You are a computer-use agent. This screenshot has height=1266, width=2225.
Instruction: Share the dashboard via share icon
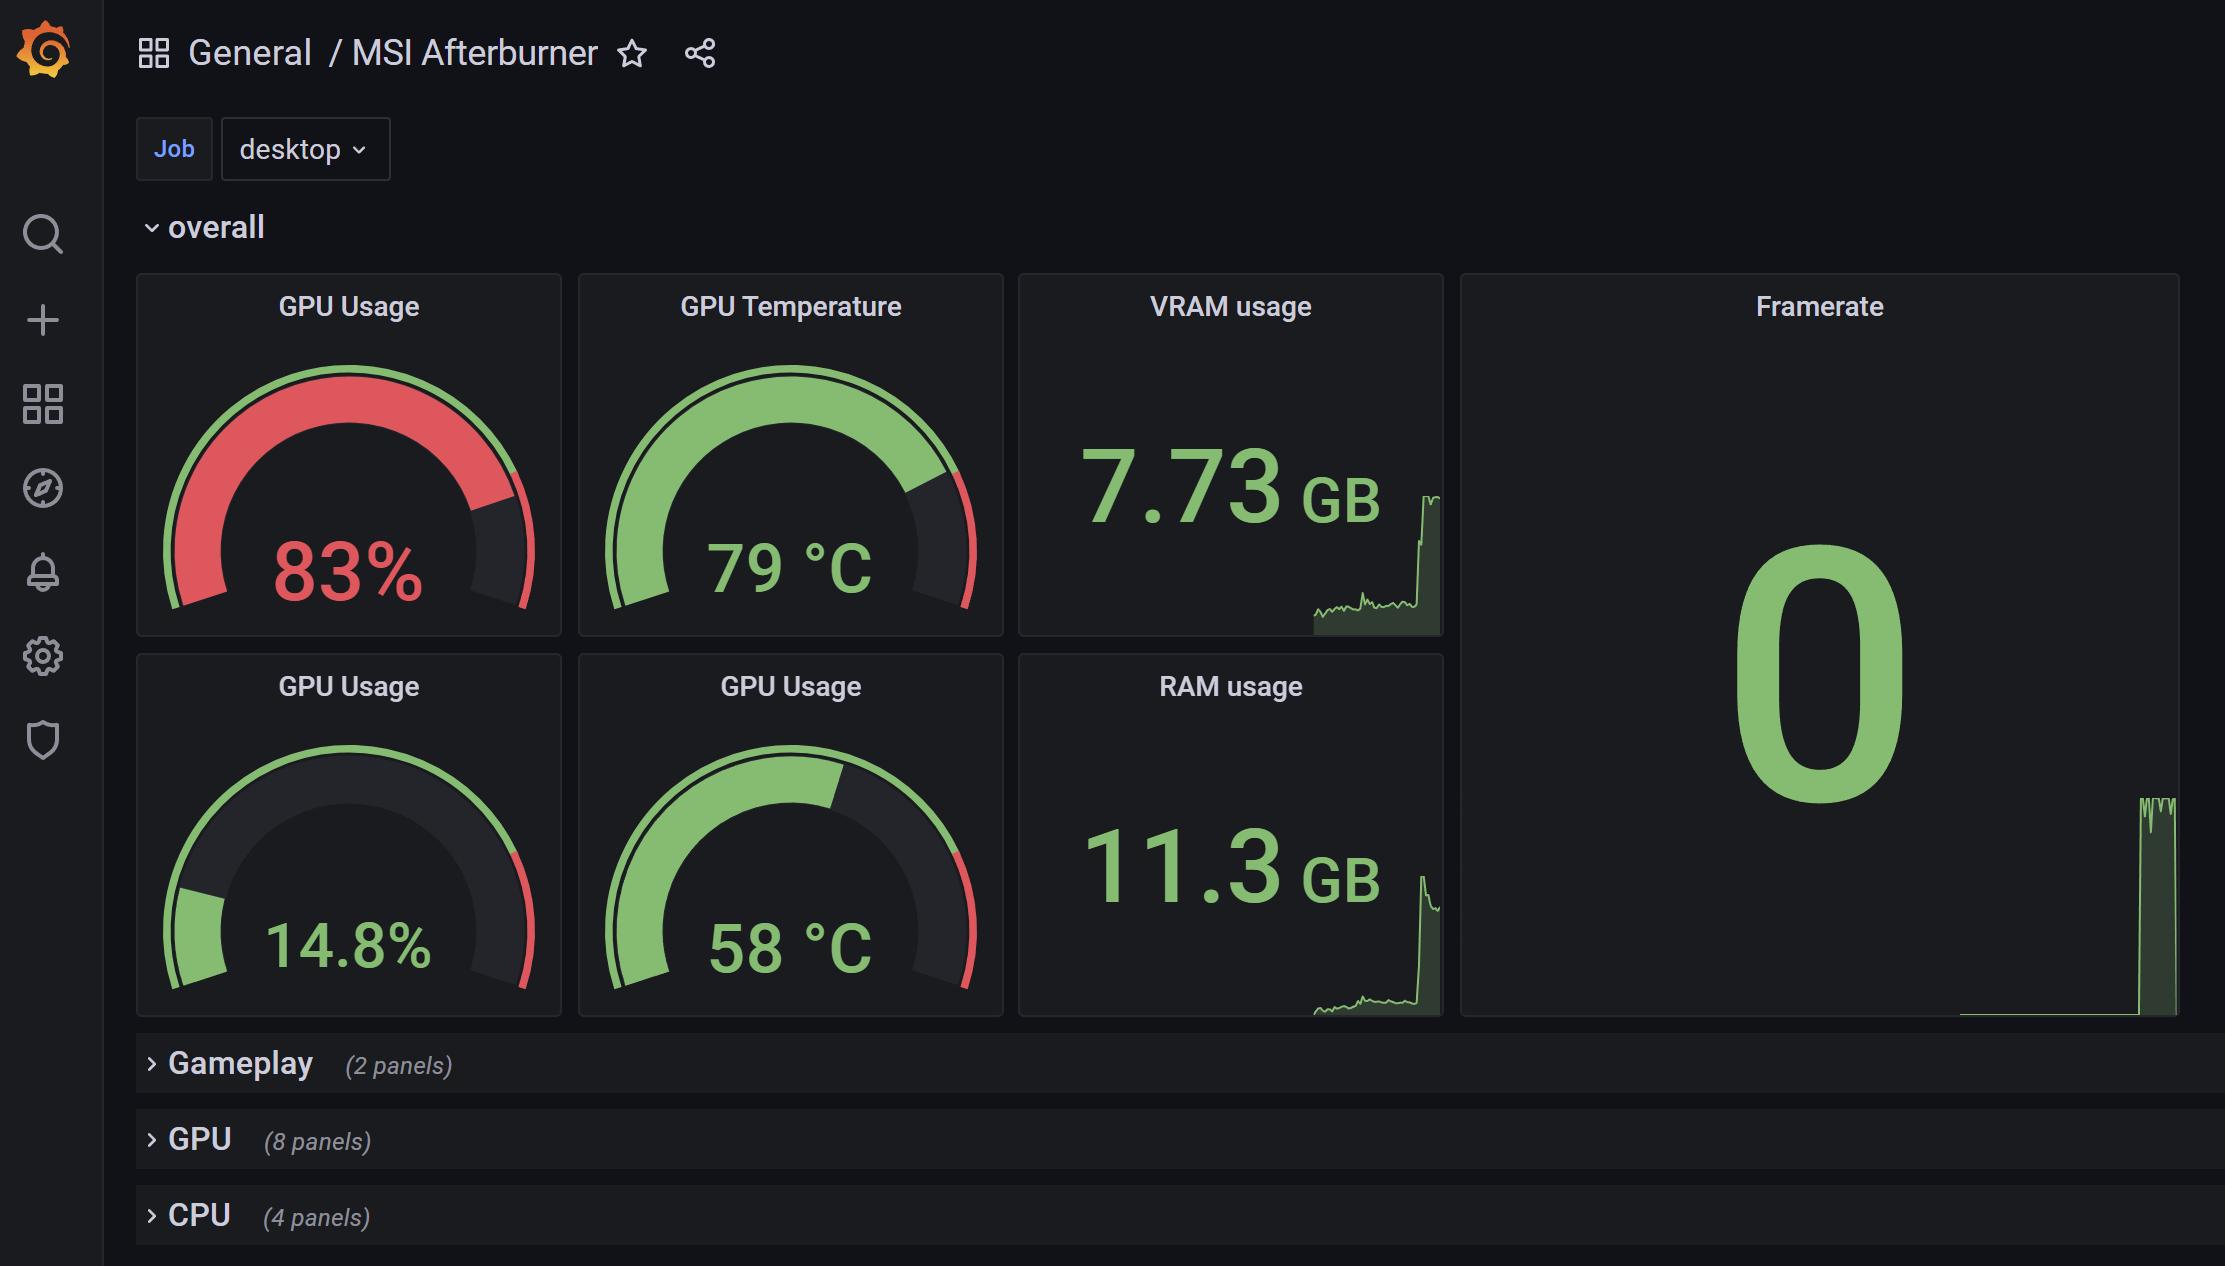point(700,53)
